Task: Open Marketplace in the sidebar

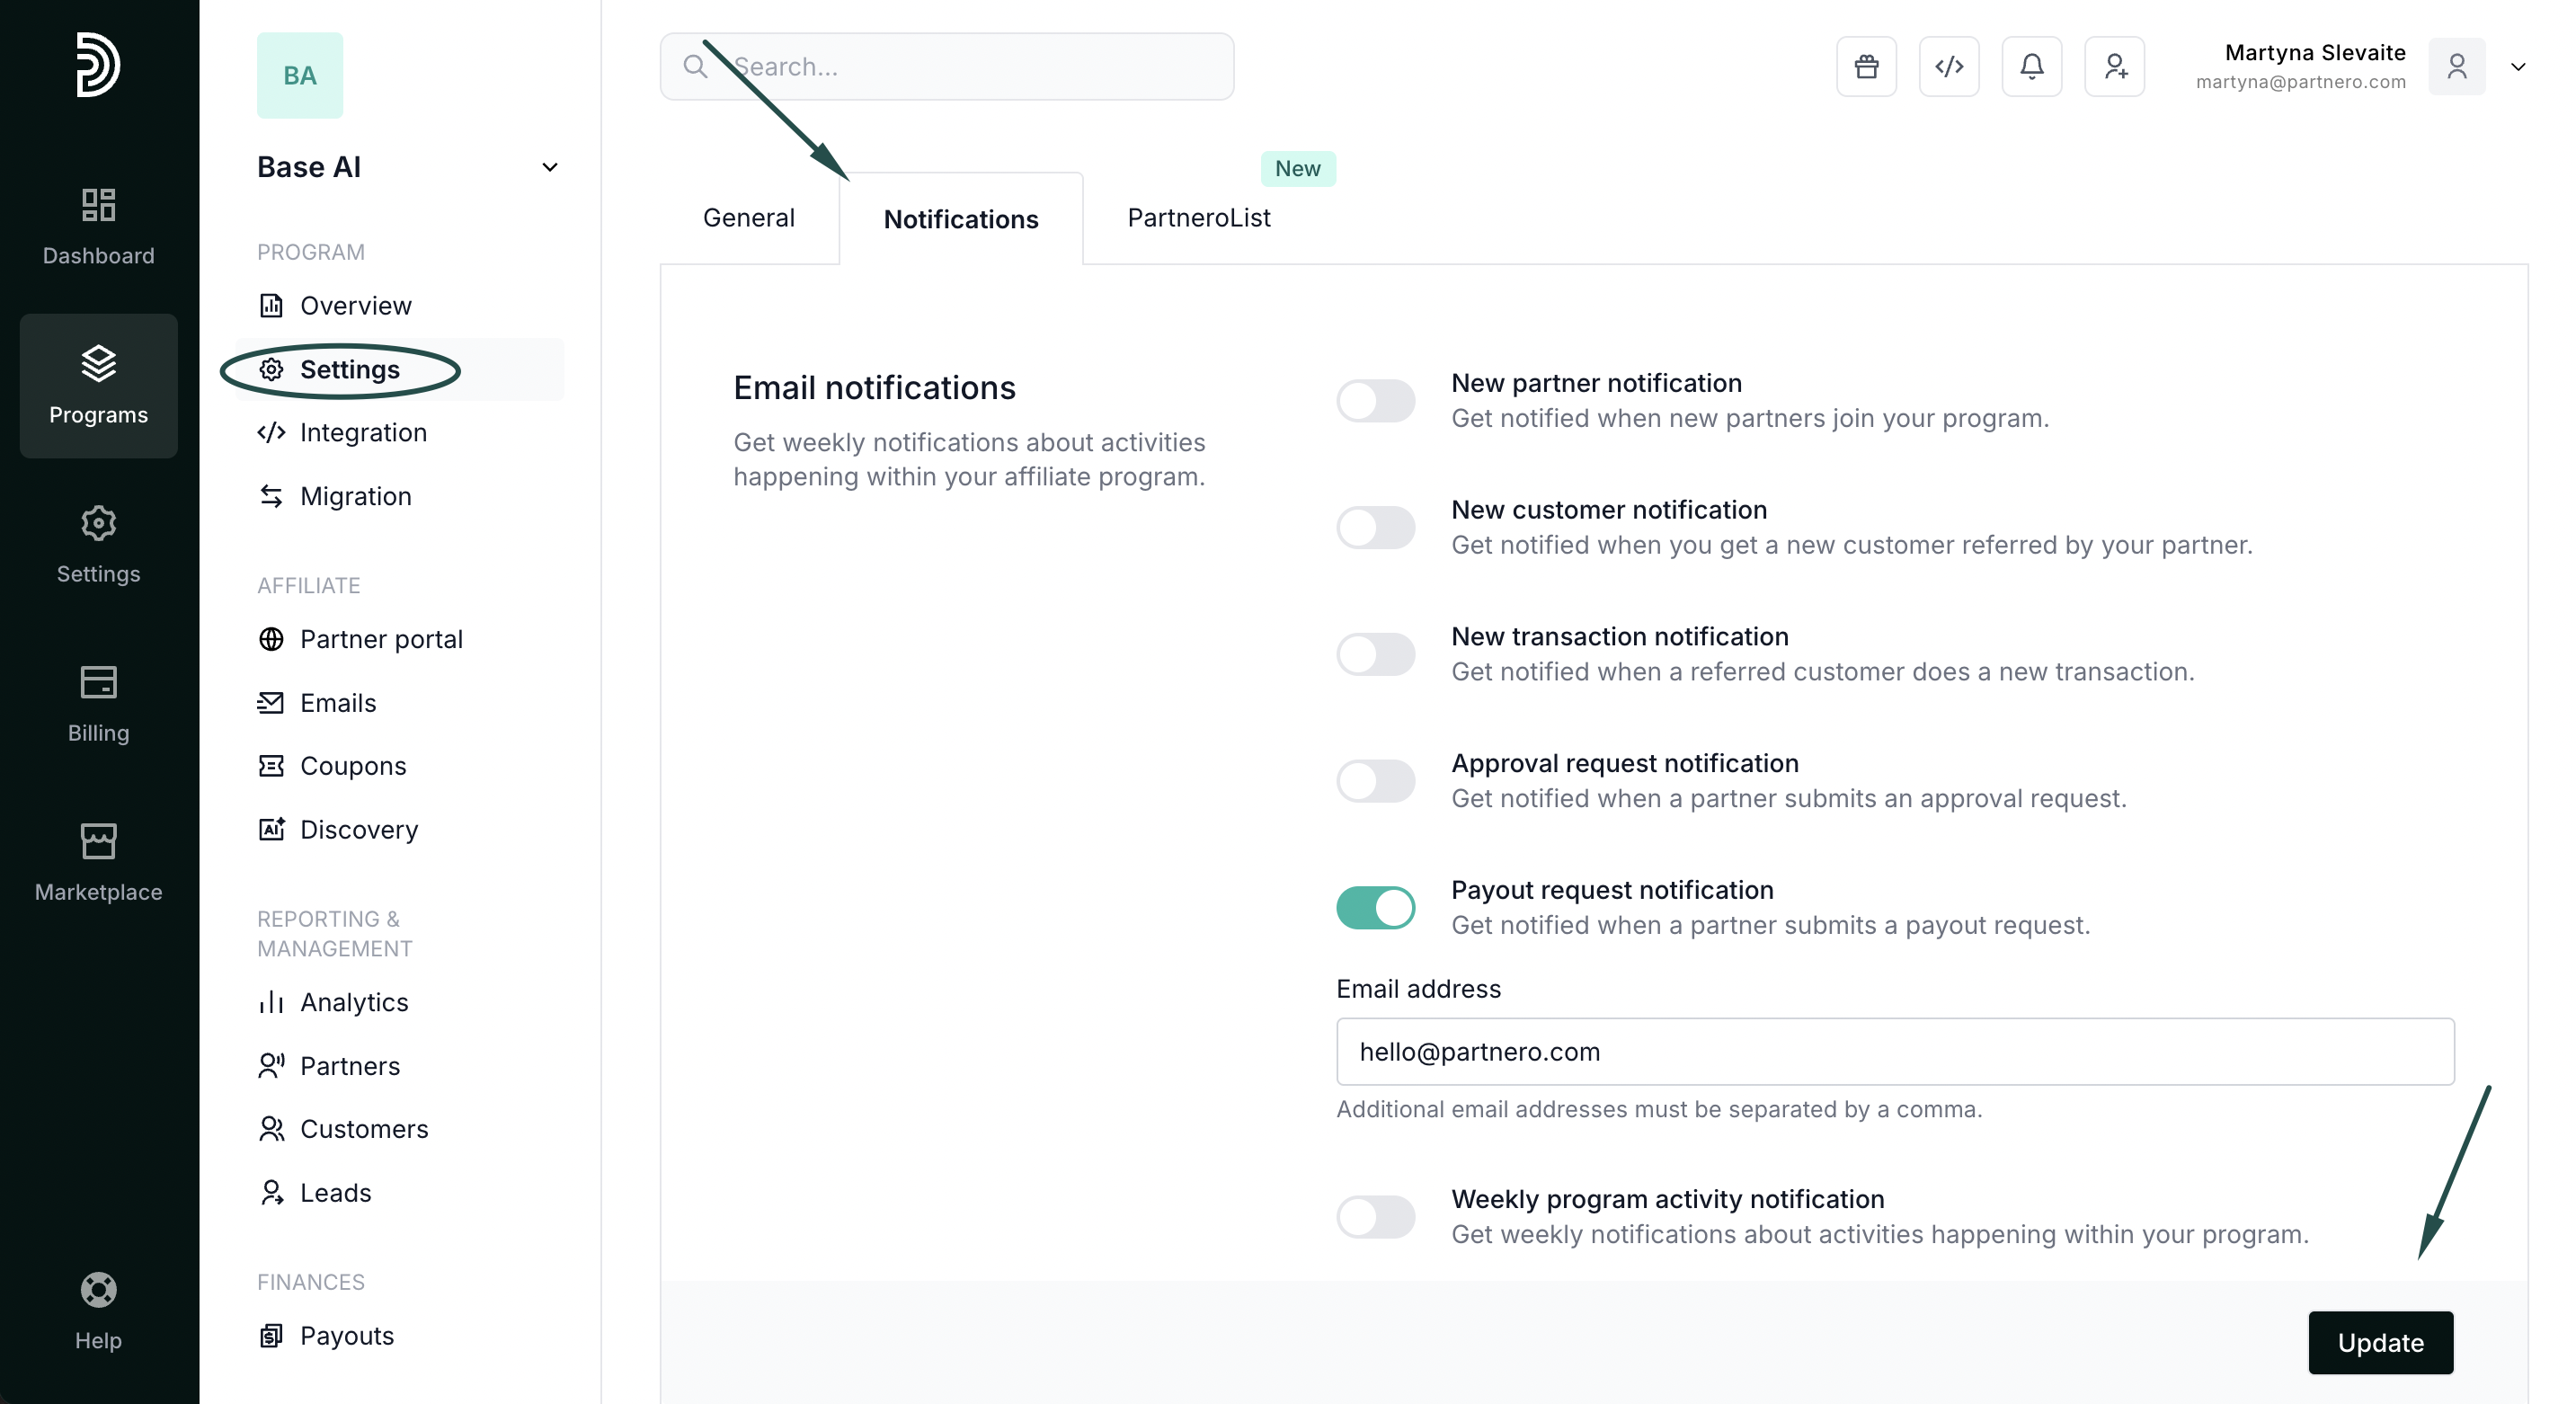Action: [98, 863]
